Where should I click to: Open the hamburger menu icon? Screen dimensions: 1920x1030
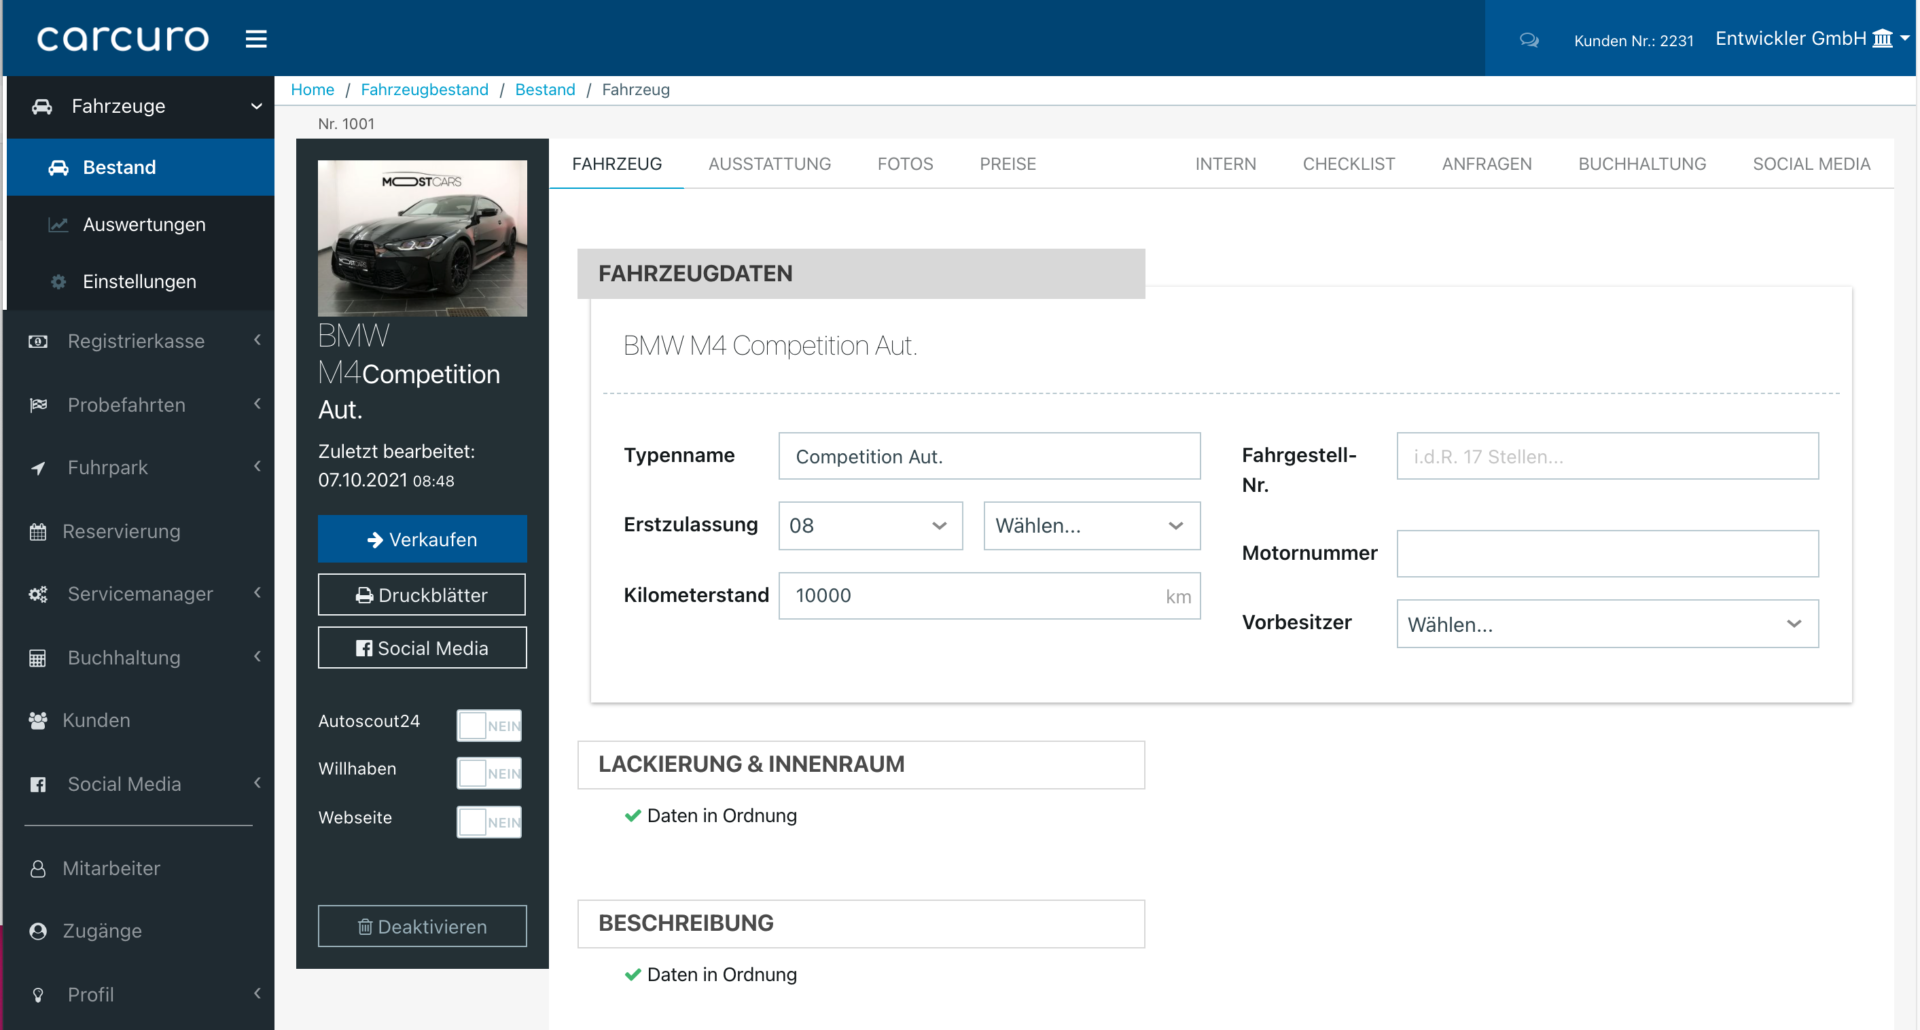tap(256, 39)
